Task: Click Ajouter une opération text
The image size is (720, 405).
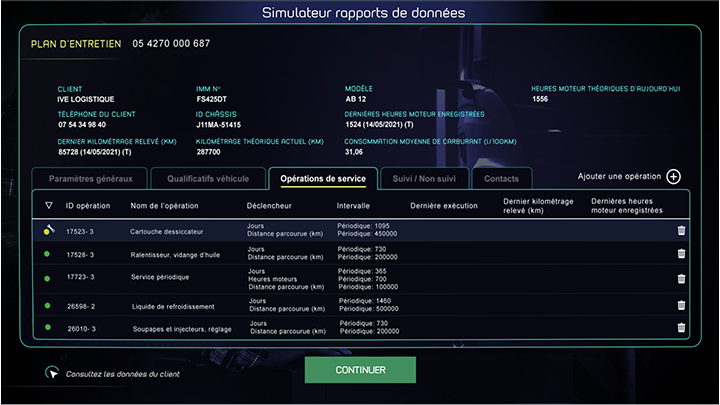Action: point(620,177)
